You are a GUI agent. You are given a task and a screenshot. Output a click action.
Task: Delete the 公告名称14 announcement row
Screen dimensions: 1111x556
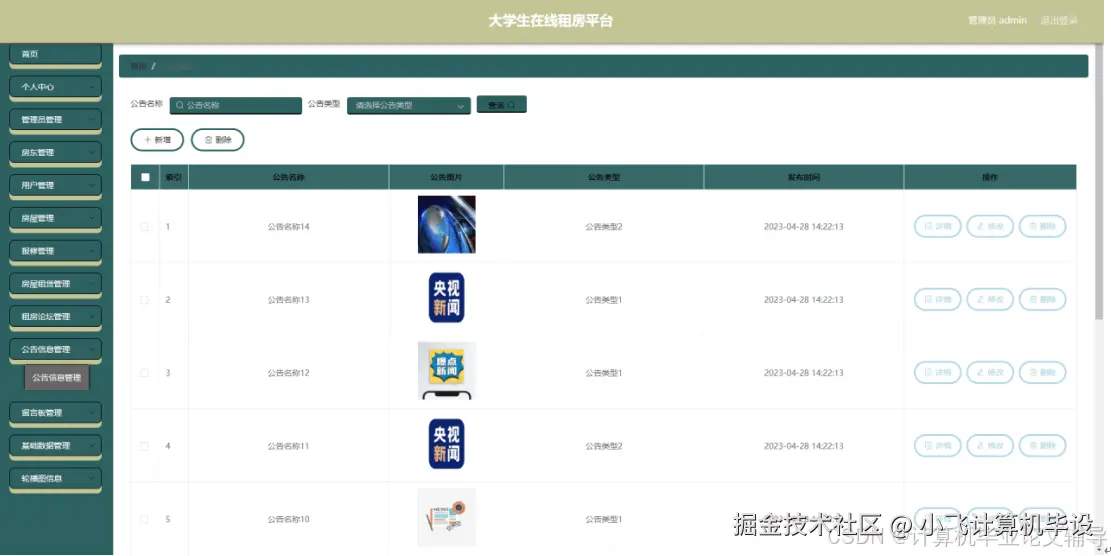pyautogui.click(x=1042, y=227)
